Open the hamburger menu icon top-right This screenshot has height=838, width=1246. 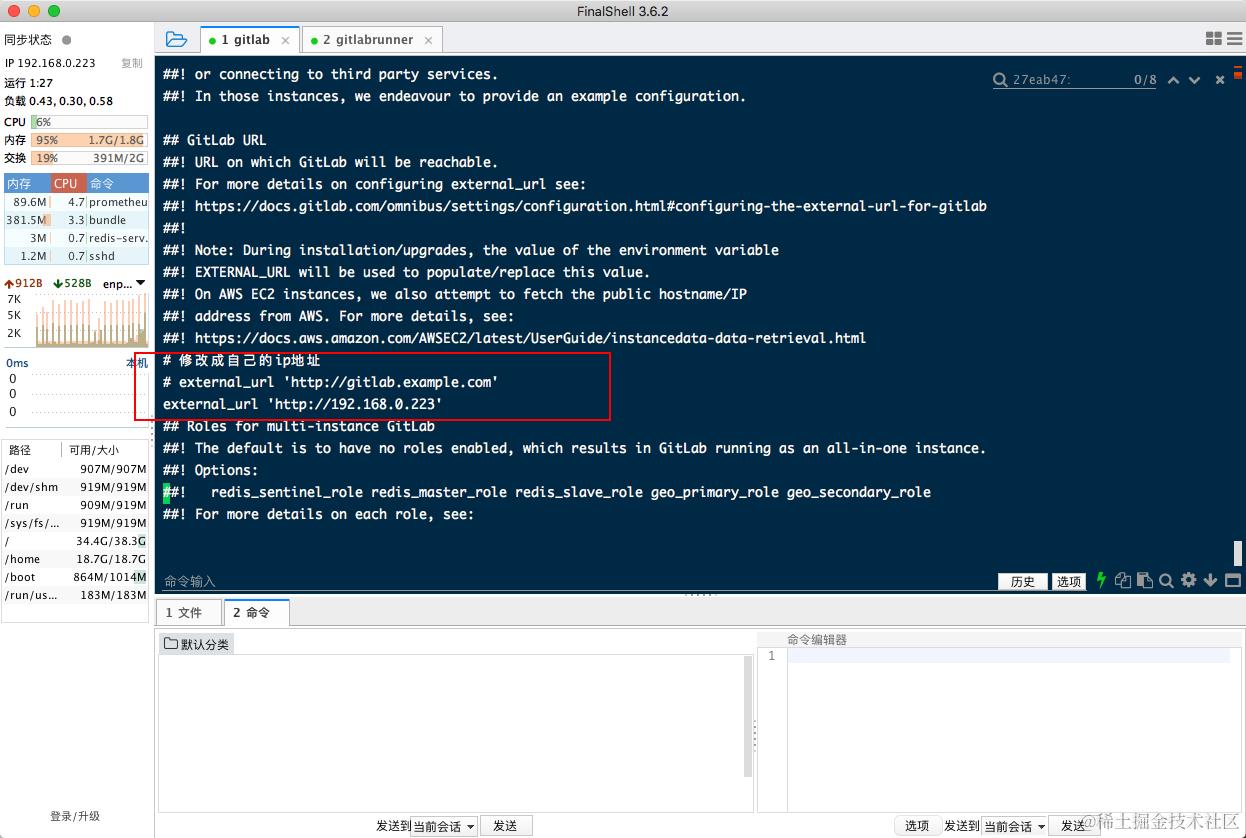click(1235, 39)
